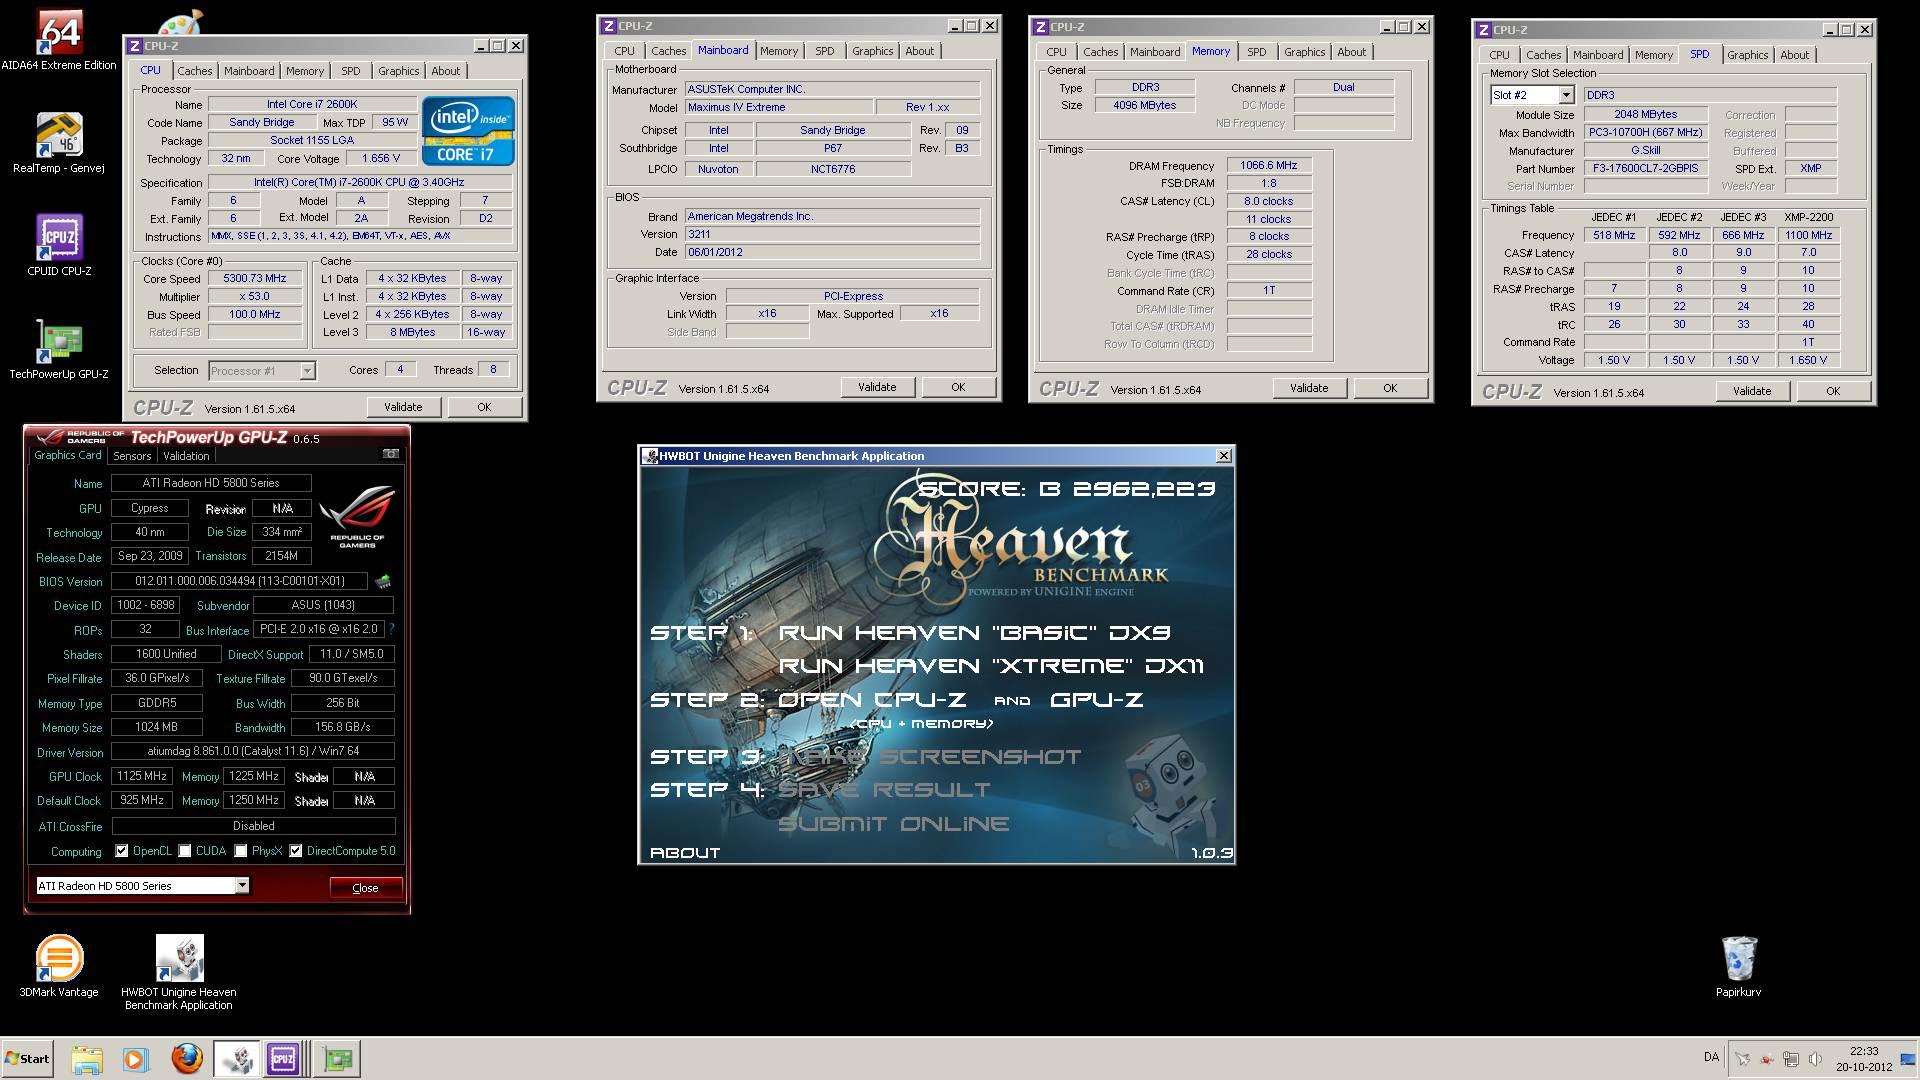Click the Close button in GPU-Z
Screen dimensions: 1920x1080
365,888
